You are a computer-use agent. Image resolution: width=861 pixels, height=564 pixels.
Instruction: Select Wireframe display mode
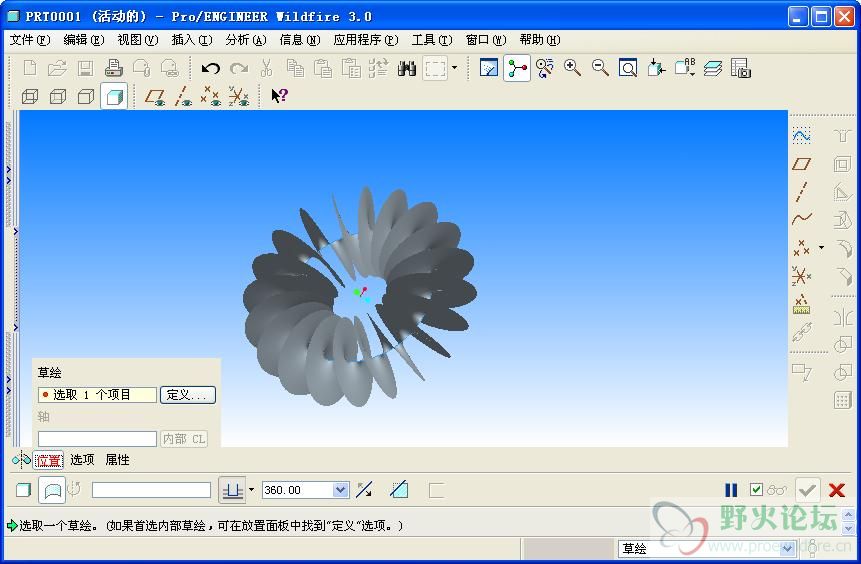30,97
